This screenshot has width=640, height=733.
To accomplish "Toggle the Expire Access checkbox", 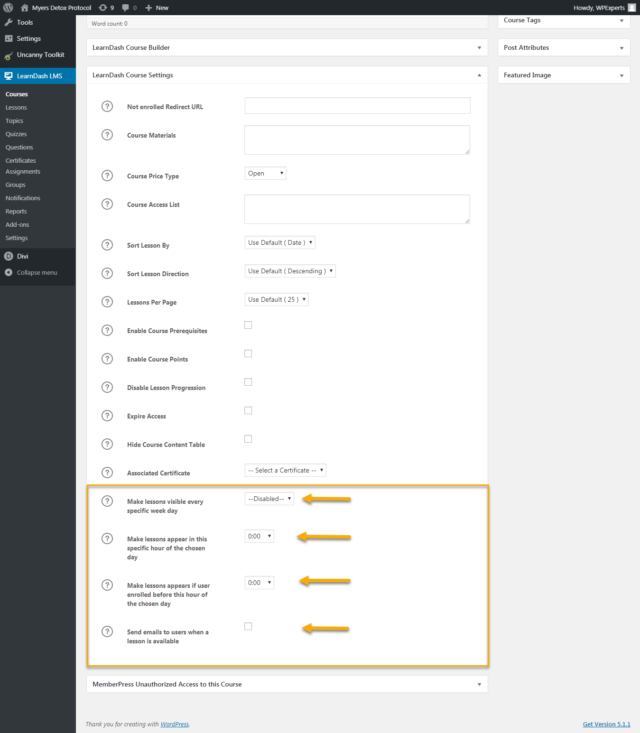I will [x=248, y=410].
